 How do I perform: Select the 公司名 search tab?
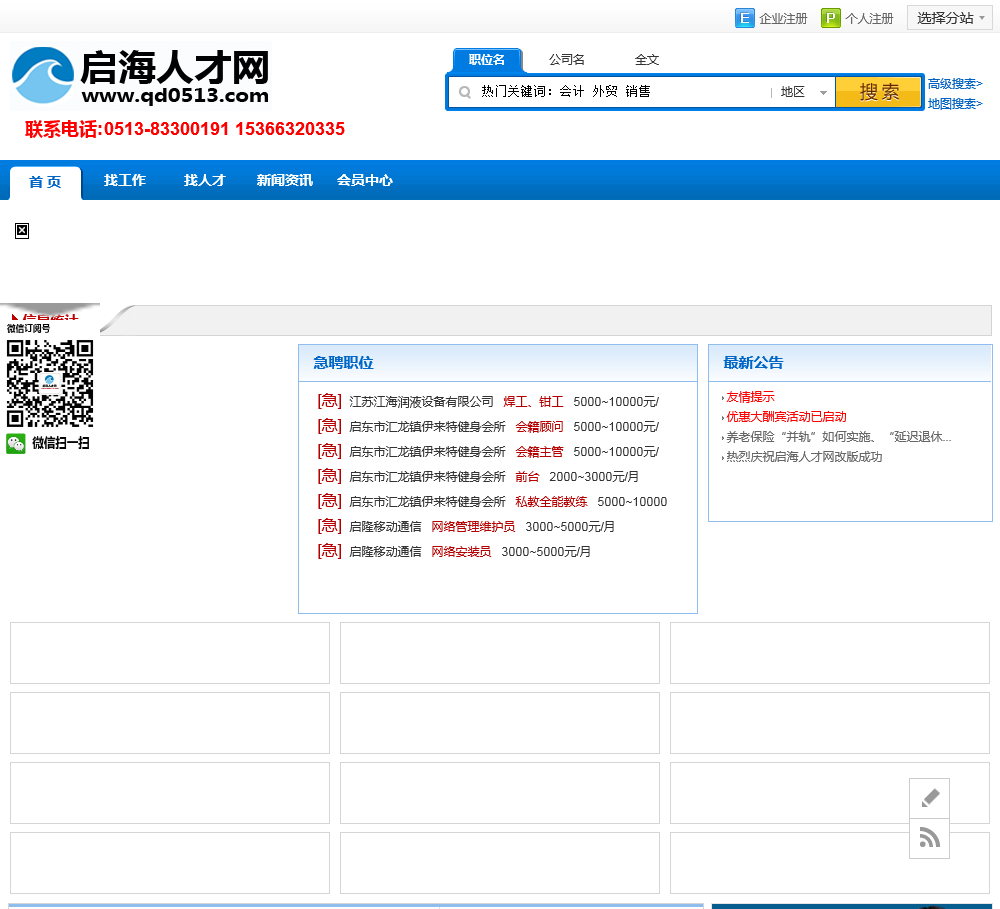point(566,60)
